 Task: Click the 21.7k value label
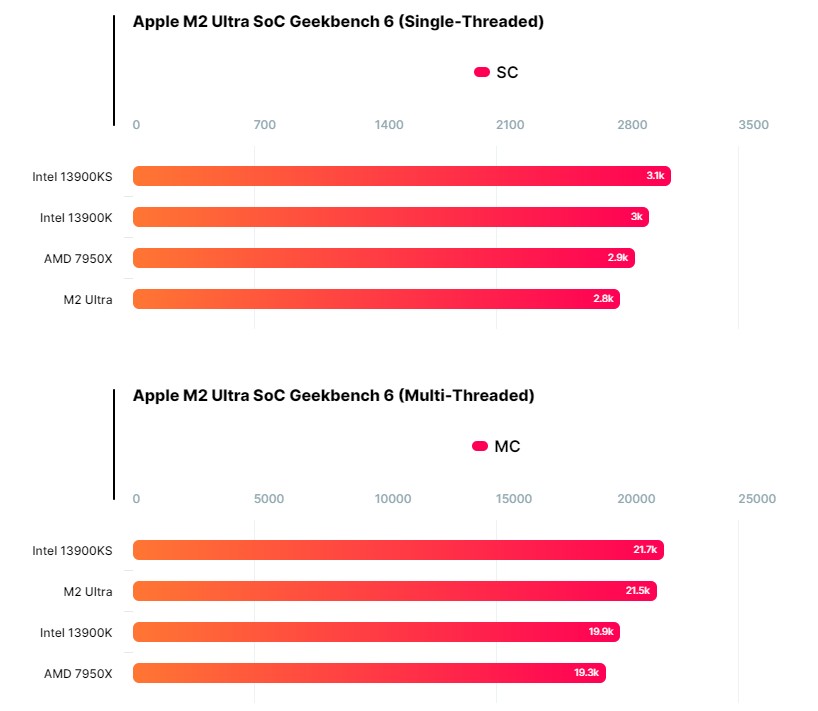click(x=644, y=550)
